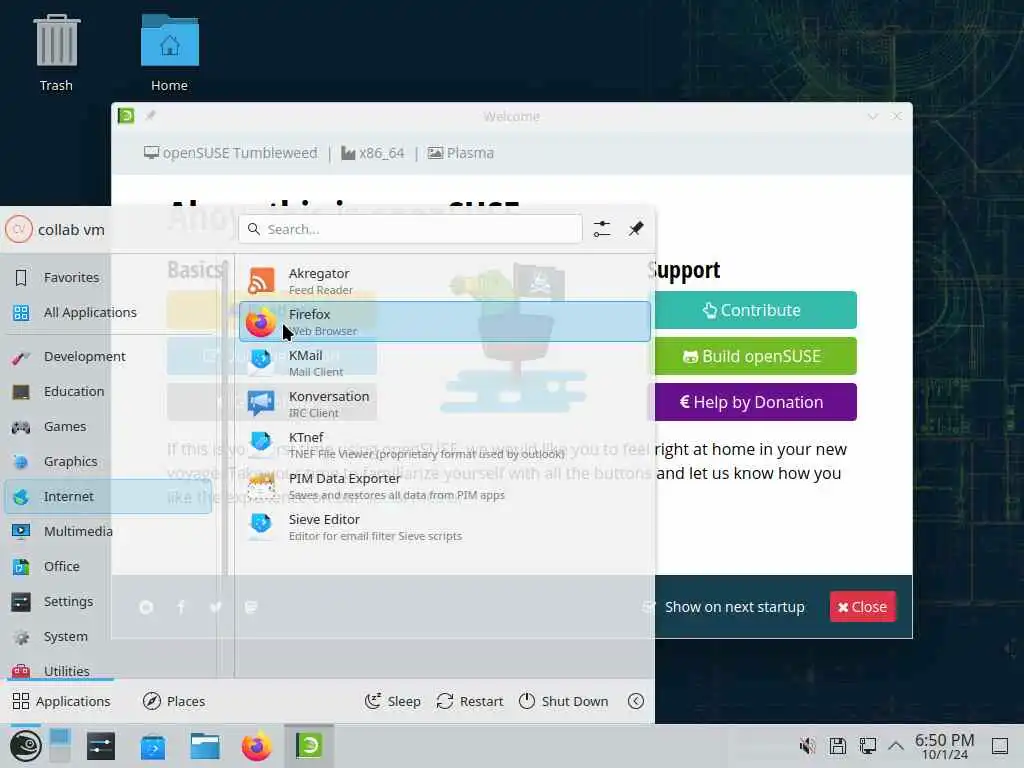Click Build openSUSE in Welcome window
The height and width of the screenshot is (768, 1024).
755,356
